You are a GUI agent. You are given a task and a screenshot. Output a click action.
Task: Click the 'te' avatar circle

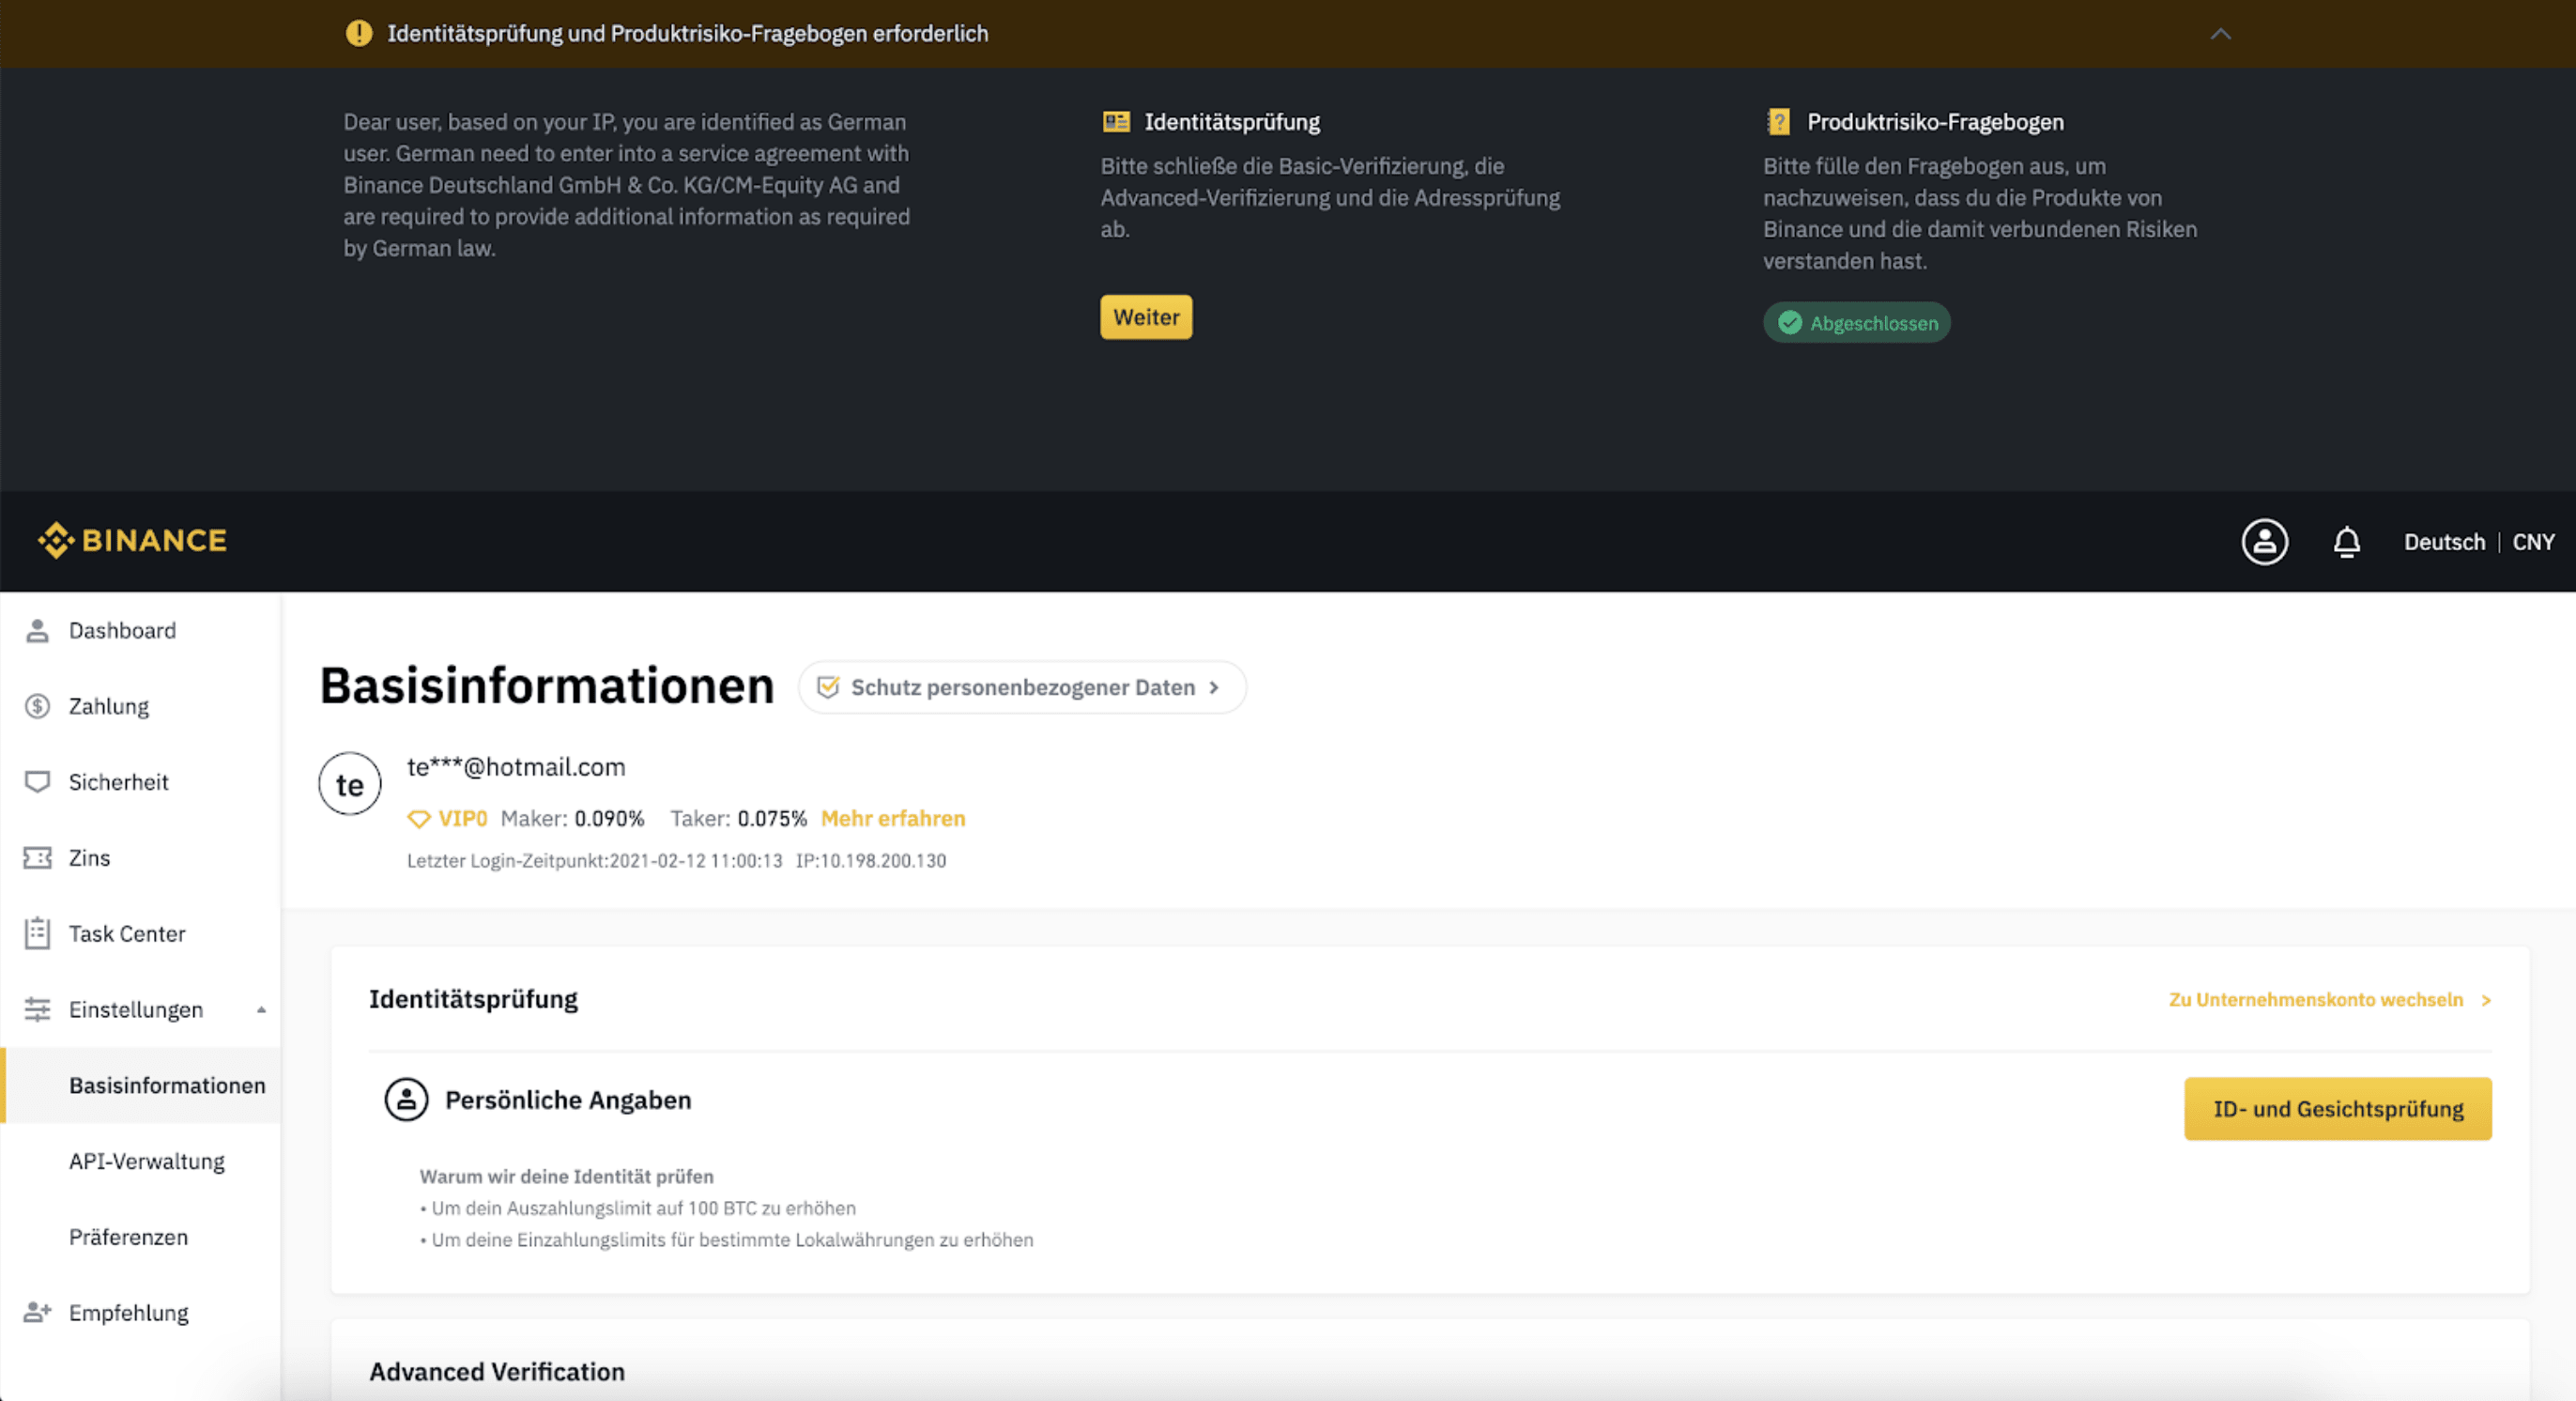[350, 784]
